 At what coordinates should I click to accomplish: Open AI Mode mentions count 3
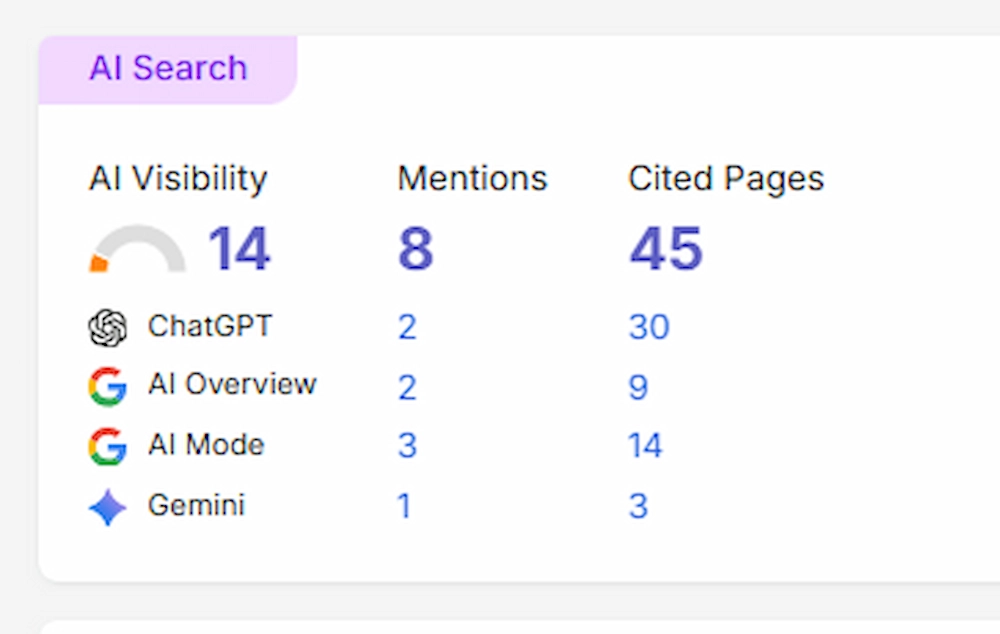click(408, 446)
